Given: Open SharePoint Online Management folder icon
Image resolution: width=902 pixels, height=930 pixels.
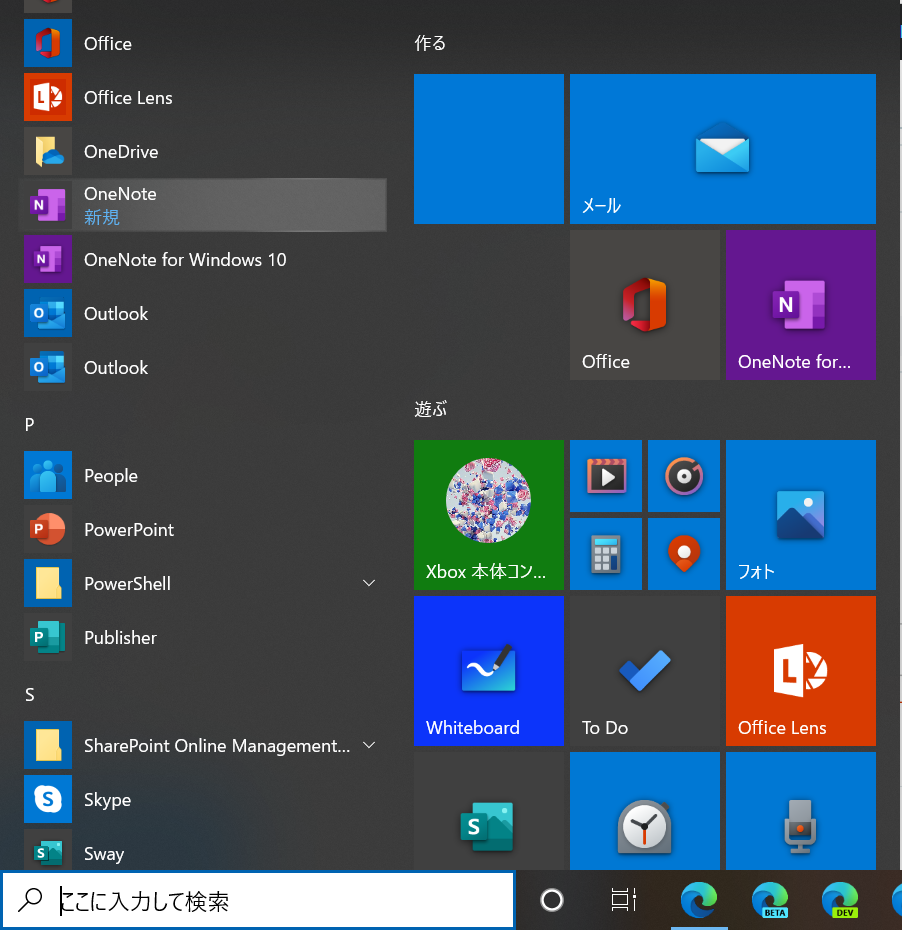Looking at the screenshot, I should click(x=48, y=745).
